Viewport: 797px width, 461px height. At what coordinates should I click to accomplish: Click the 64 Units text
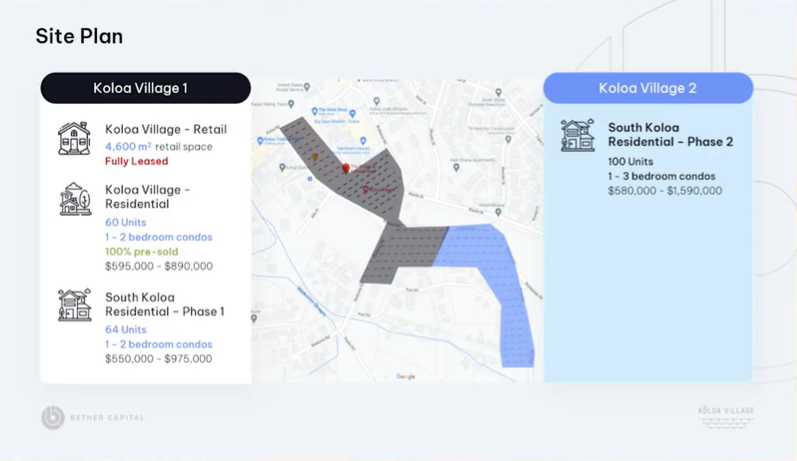coord(126,329)
